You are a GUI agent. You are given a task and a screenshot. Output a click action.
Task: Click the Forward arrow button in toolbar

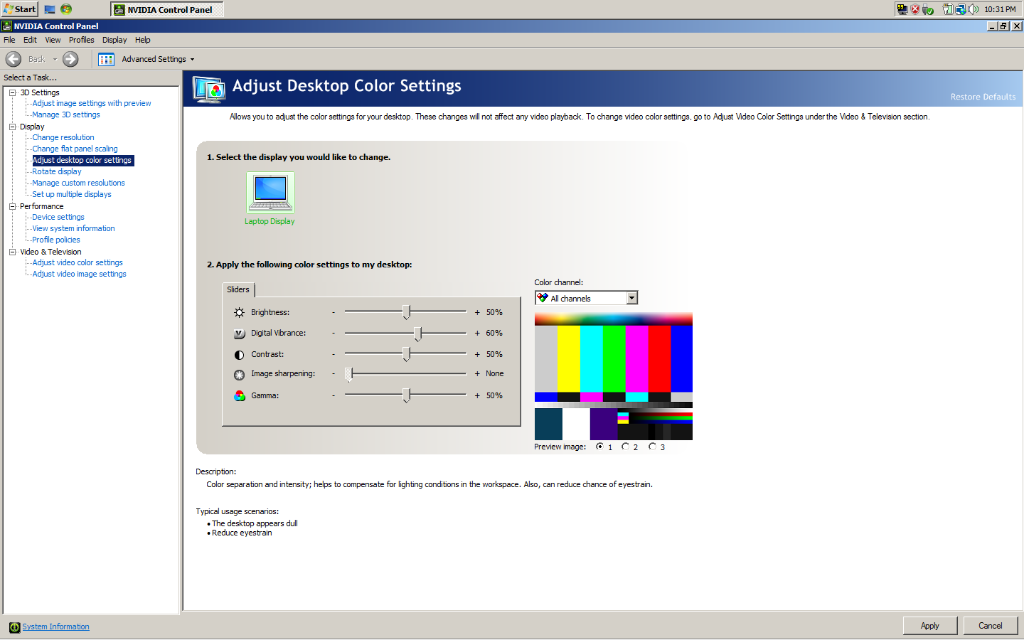pyautogui.click(x=71, y=59)
